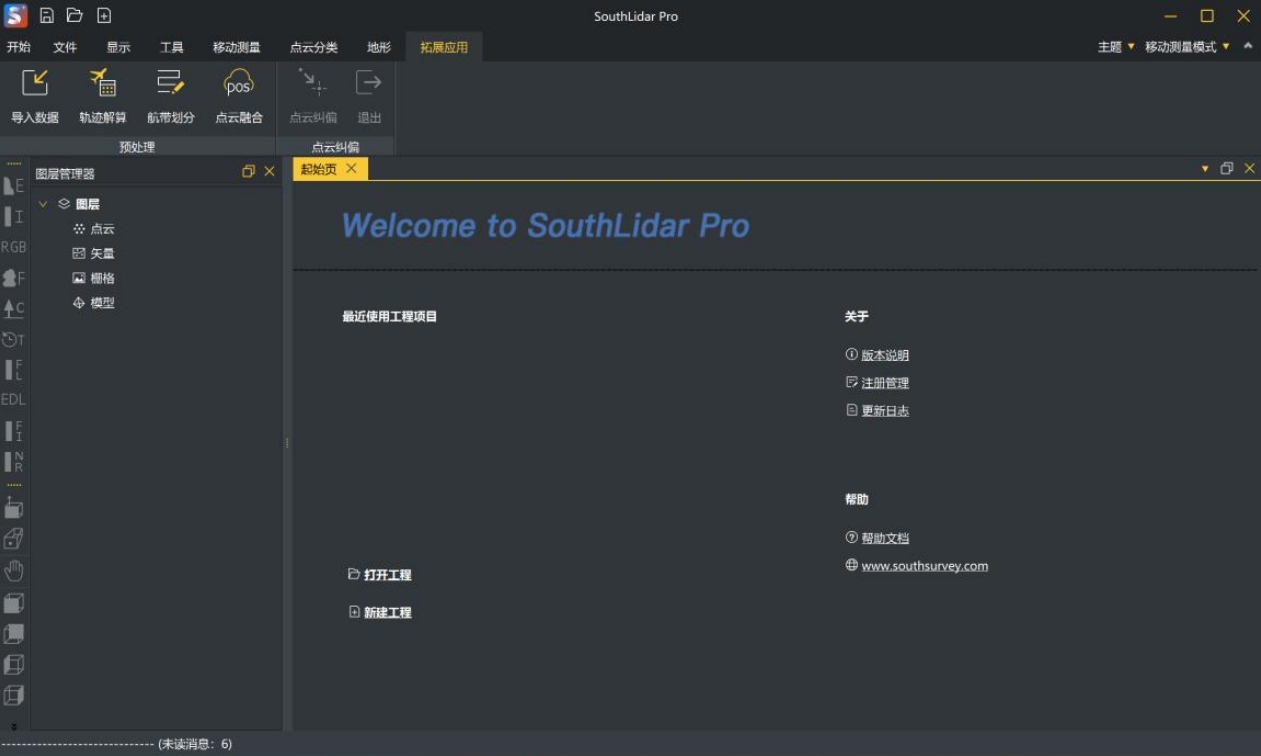Open the 开始 ribbon tab

point(18,47)
